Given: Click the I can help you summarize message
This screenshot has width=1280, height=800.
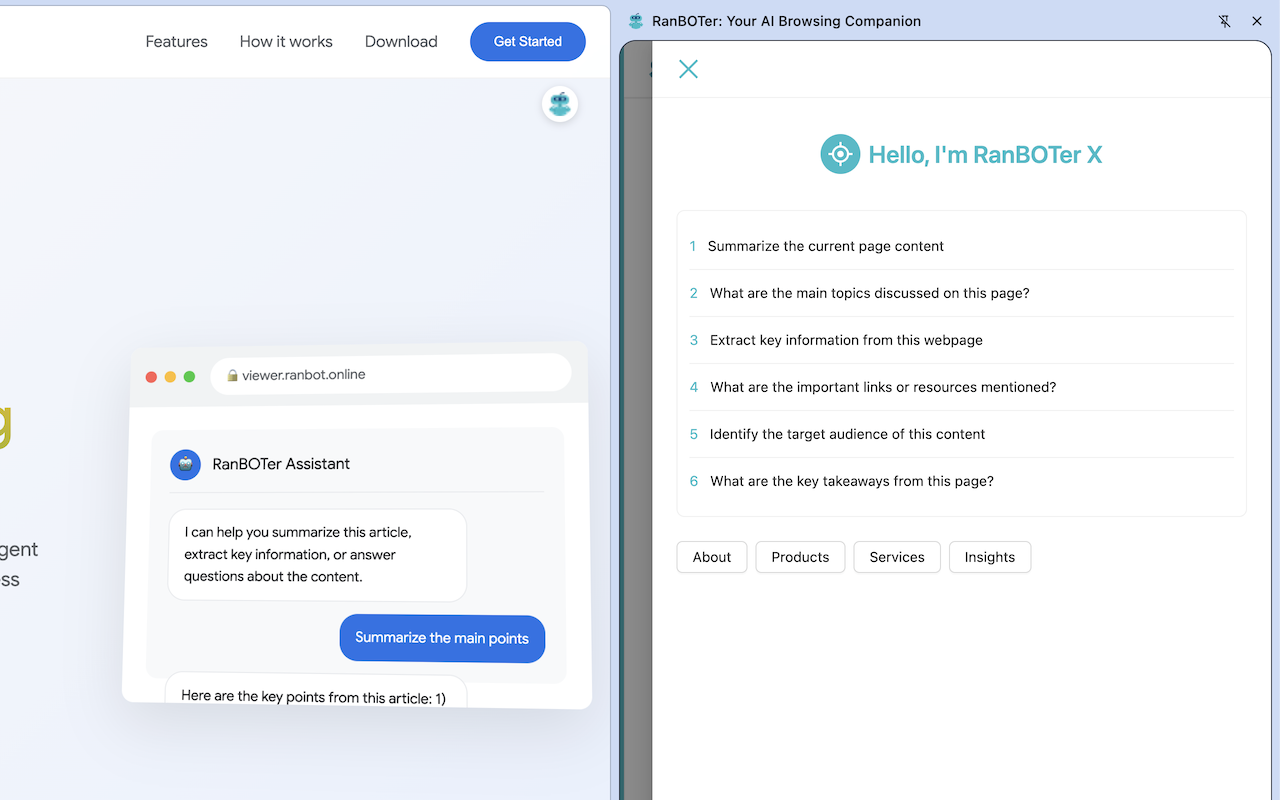Looking at the screenshot, I should point(317,555).
